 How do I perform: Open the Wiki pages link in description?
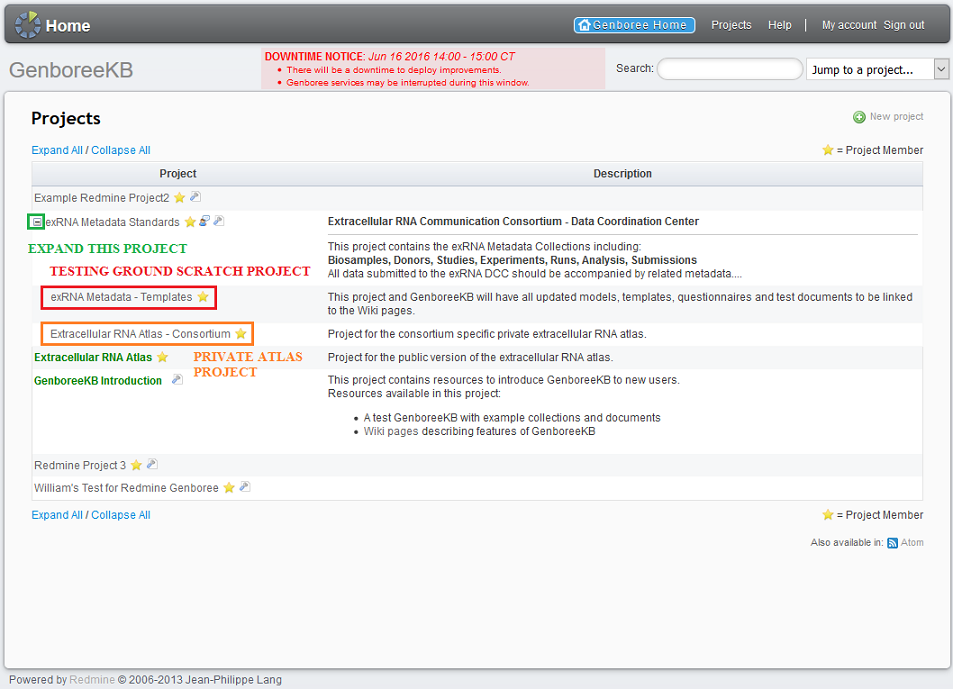coord(390,431)
